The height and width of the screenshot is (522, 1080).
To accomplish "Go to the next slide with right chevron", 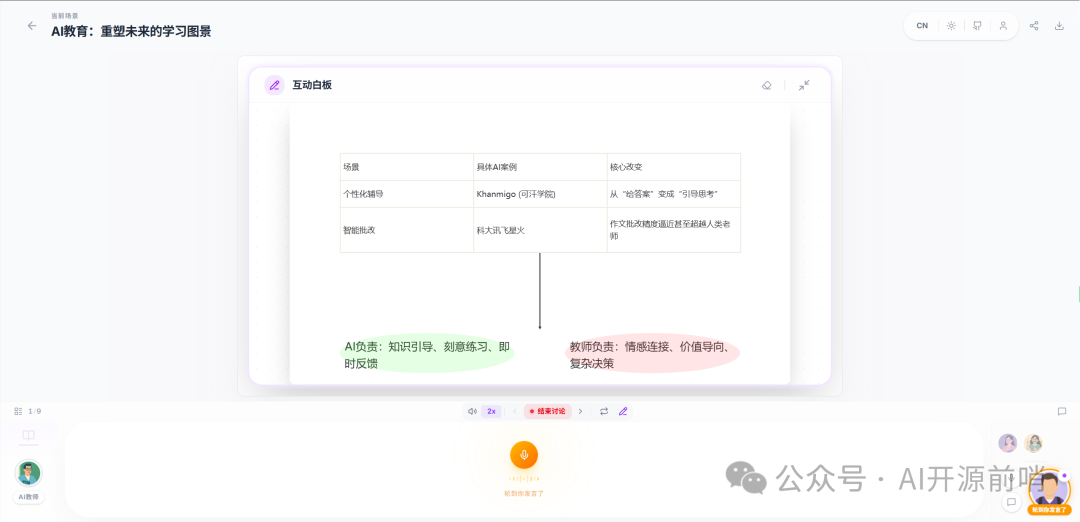I will click(x=580, y=411).
